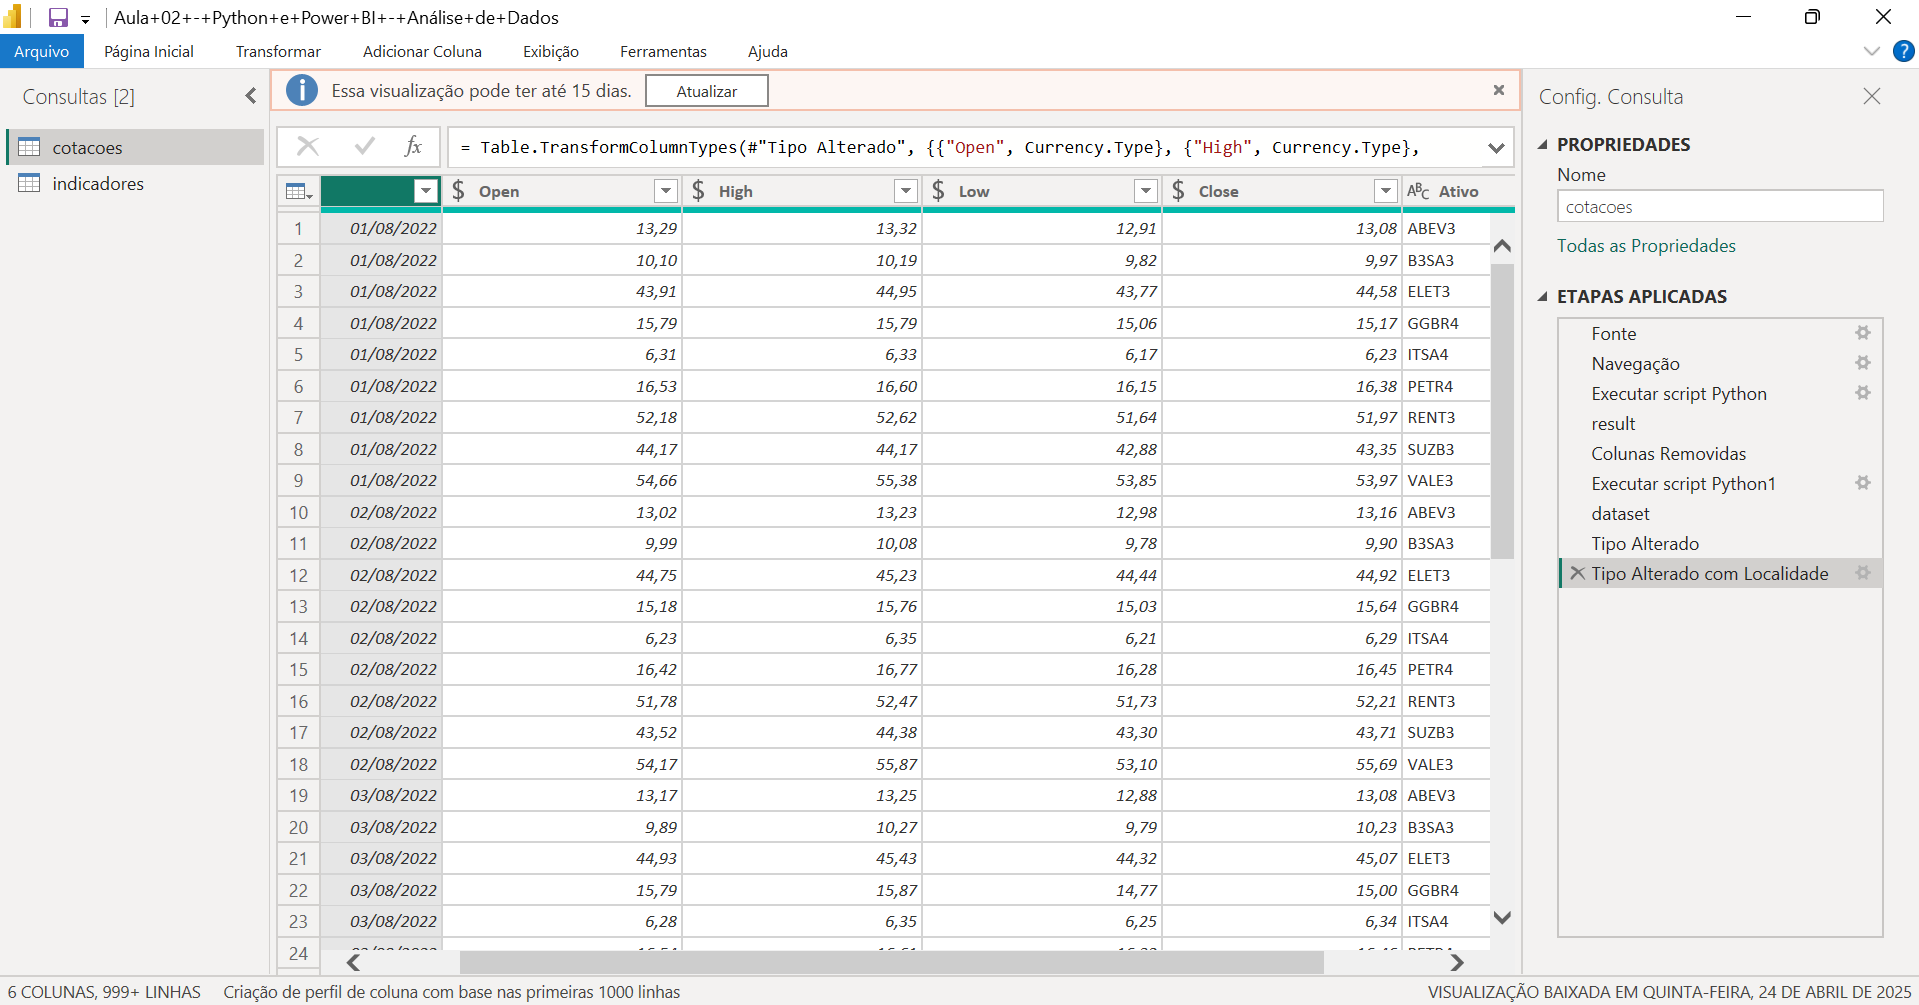Switch to the Transformar tab
The width and height of the screenshot is (1919, 1005).
(278, 52)
